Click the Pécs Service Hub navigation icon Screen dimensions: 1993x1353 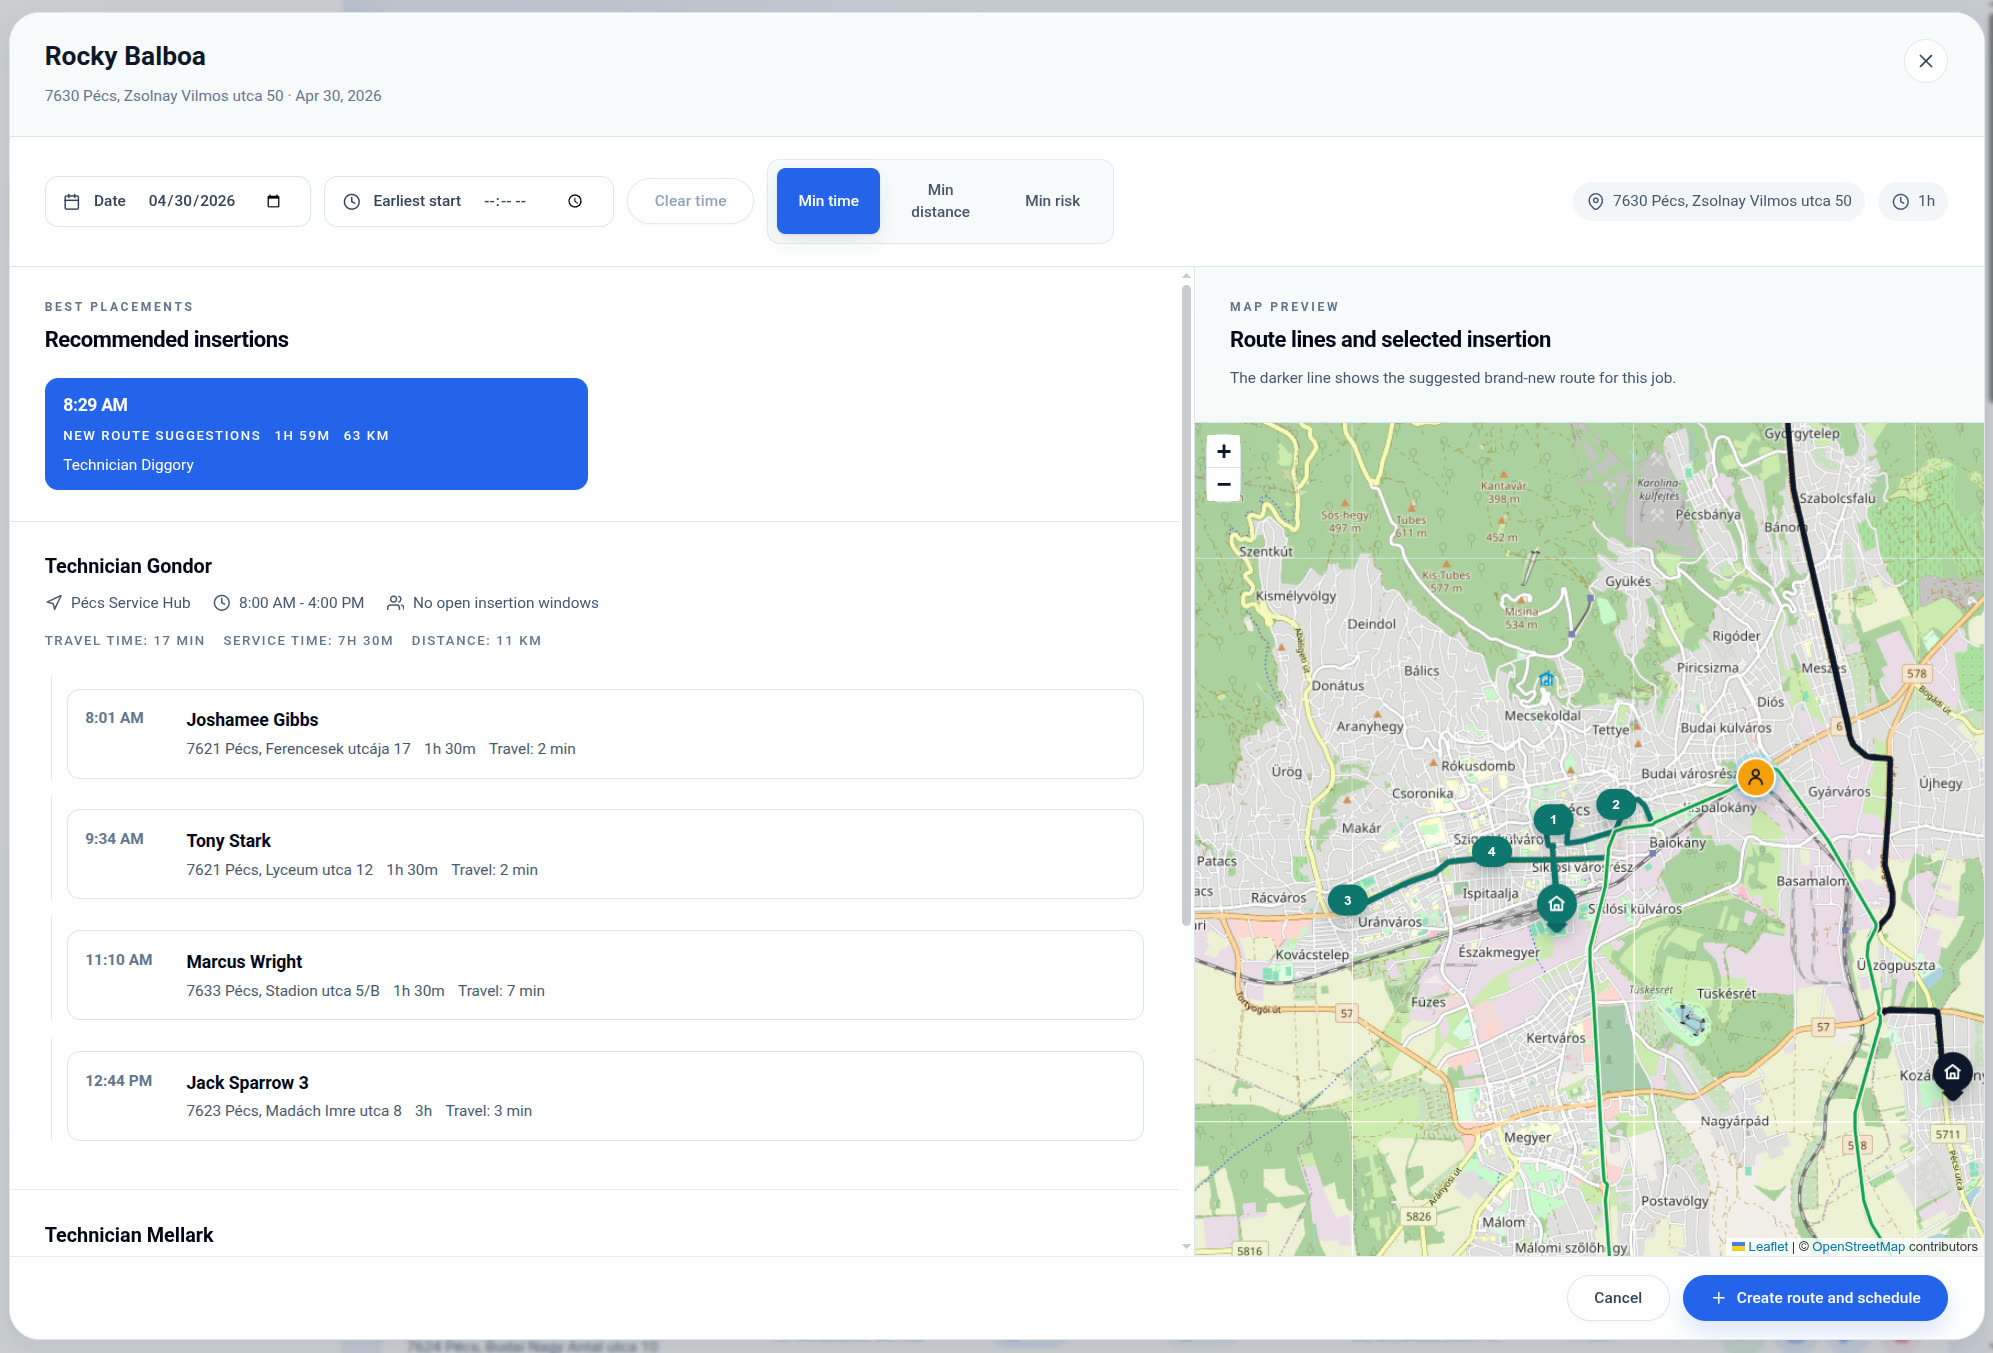[x=54, y=603]
